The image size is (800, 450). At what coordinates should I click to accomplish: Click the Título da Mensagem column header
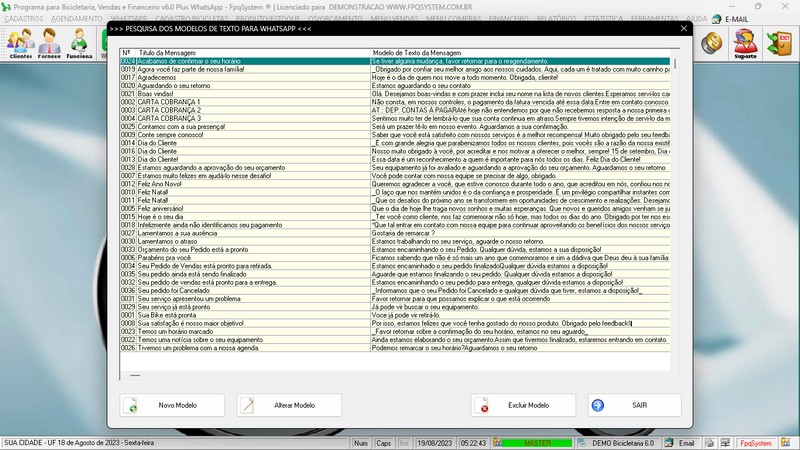click(253, 53)
